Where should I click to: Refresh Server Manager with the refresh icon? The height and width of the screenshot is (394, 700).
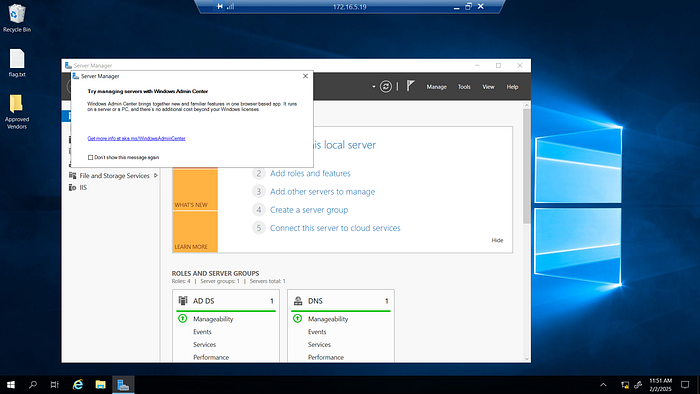[386, 87]
